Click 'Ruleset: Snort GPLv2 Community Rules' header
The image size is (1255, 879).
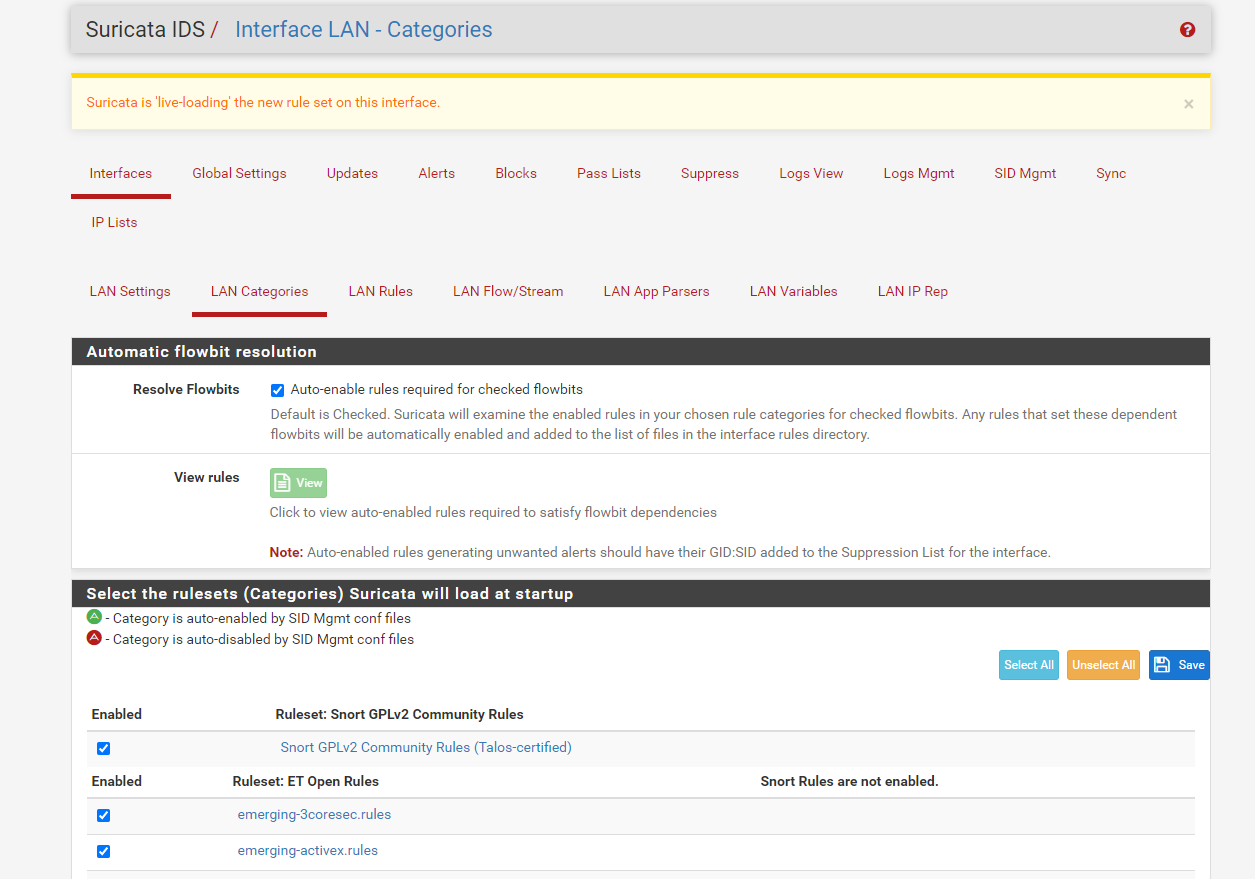coord(400,714)
